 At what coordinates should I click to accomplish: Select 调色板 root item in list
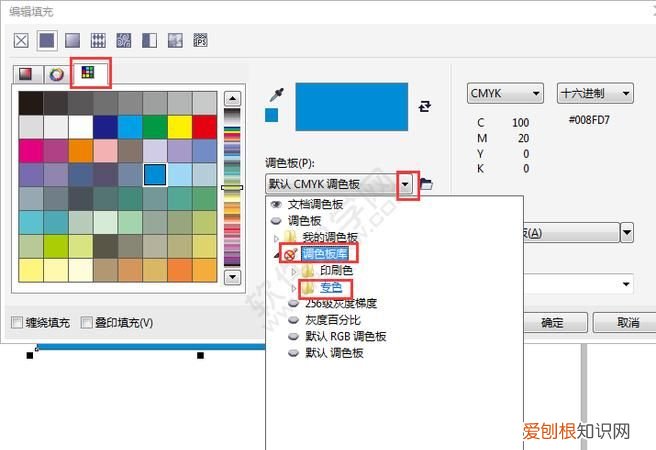coord(304,220)
